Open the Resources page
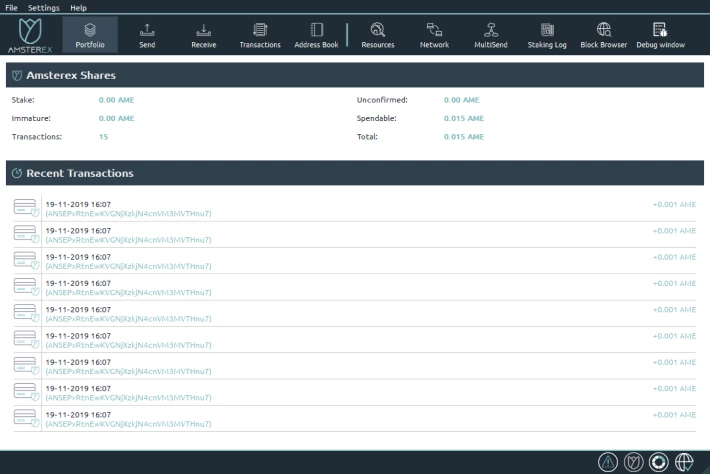710x474 pixels. (378, 35)
